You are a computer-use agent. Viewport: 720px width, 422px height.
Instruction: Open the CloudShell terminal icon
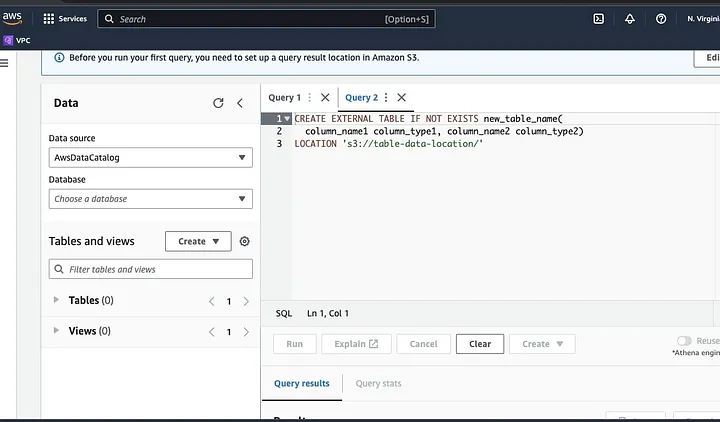click(x=598, y=18)
